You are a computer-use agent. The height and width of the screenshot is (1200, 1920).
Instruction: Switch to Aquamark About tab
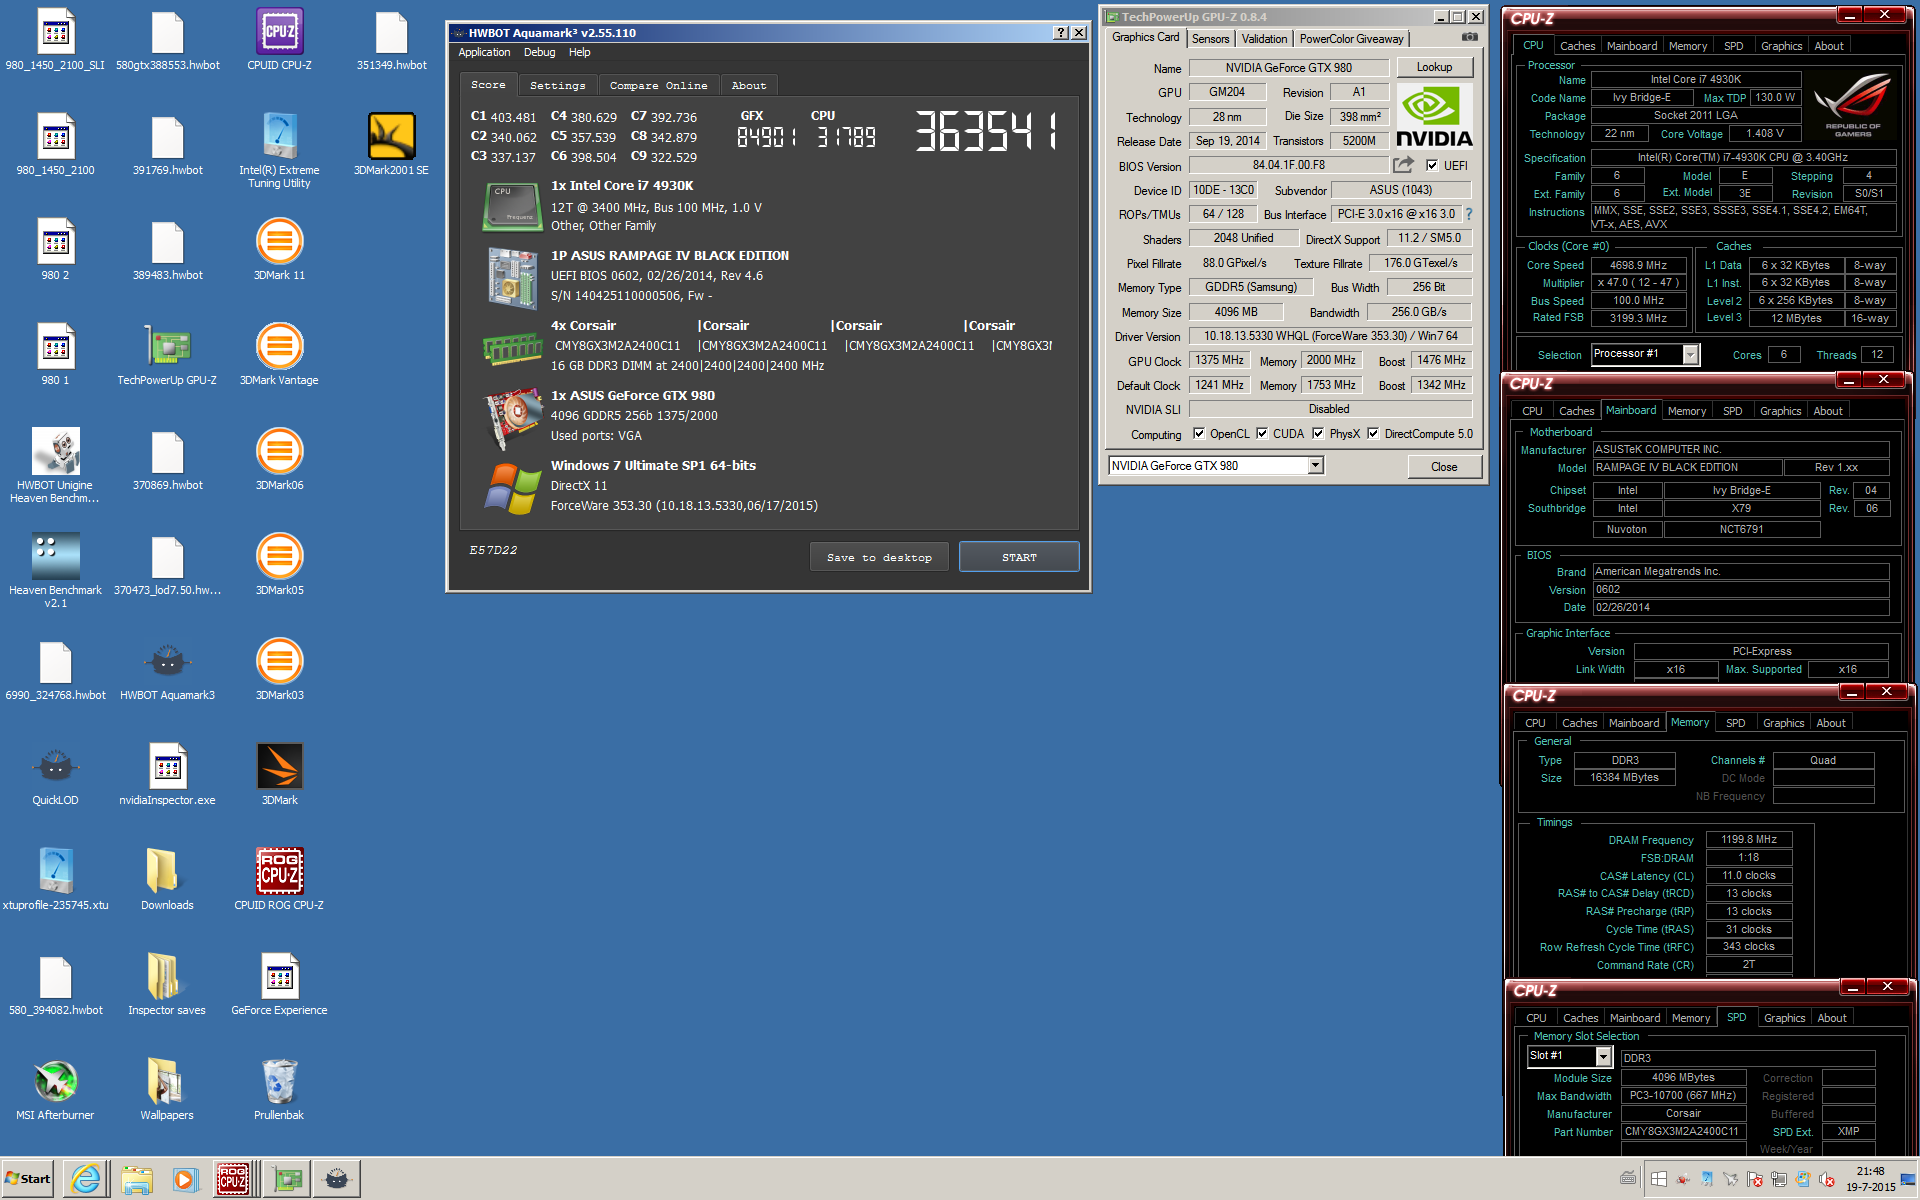[x=748, y=85]
